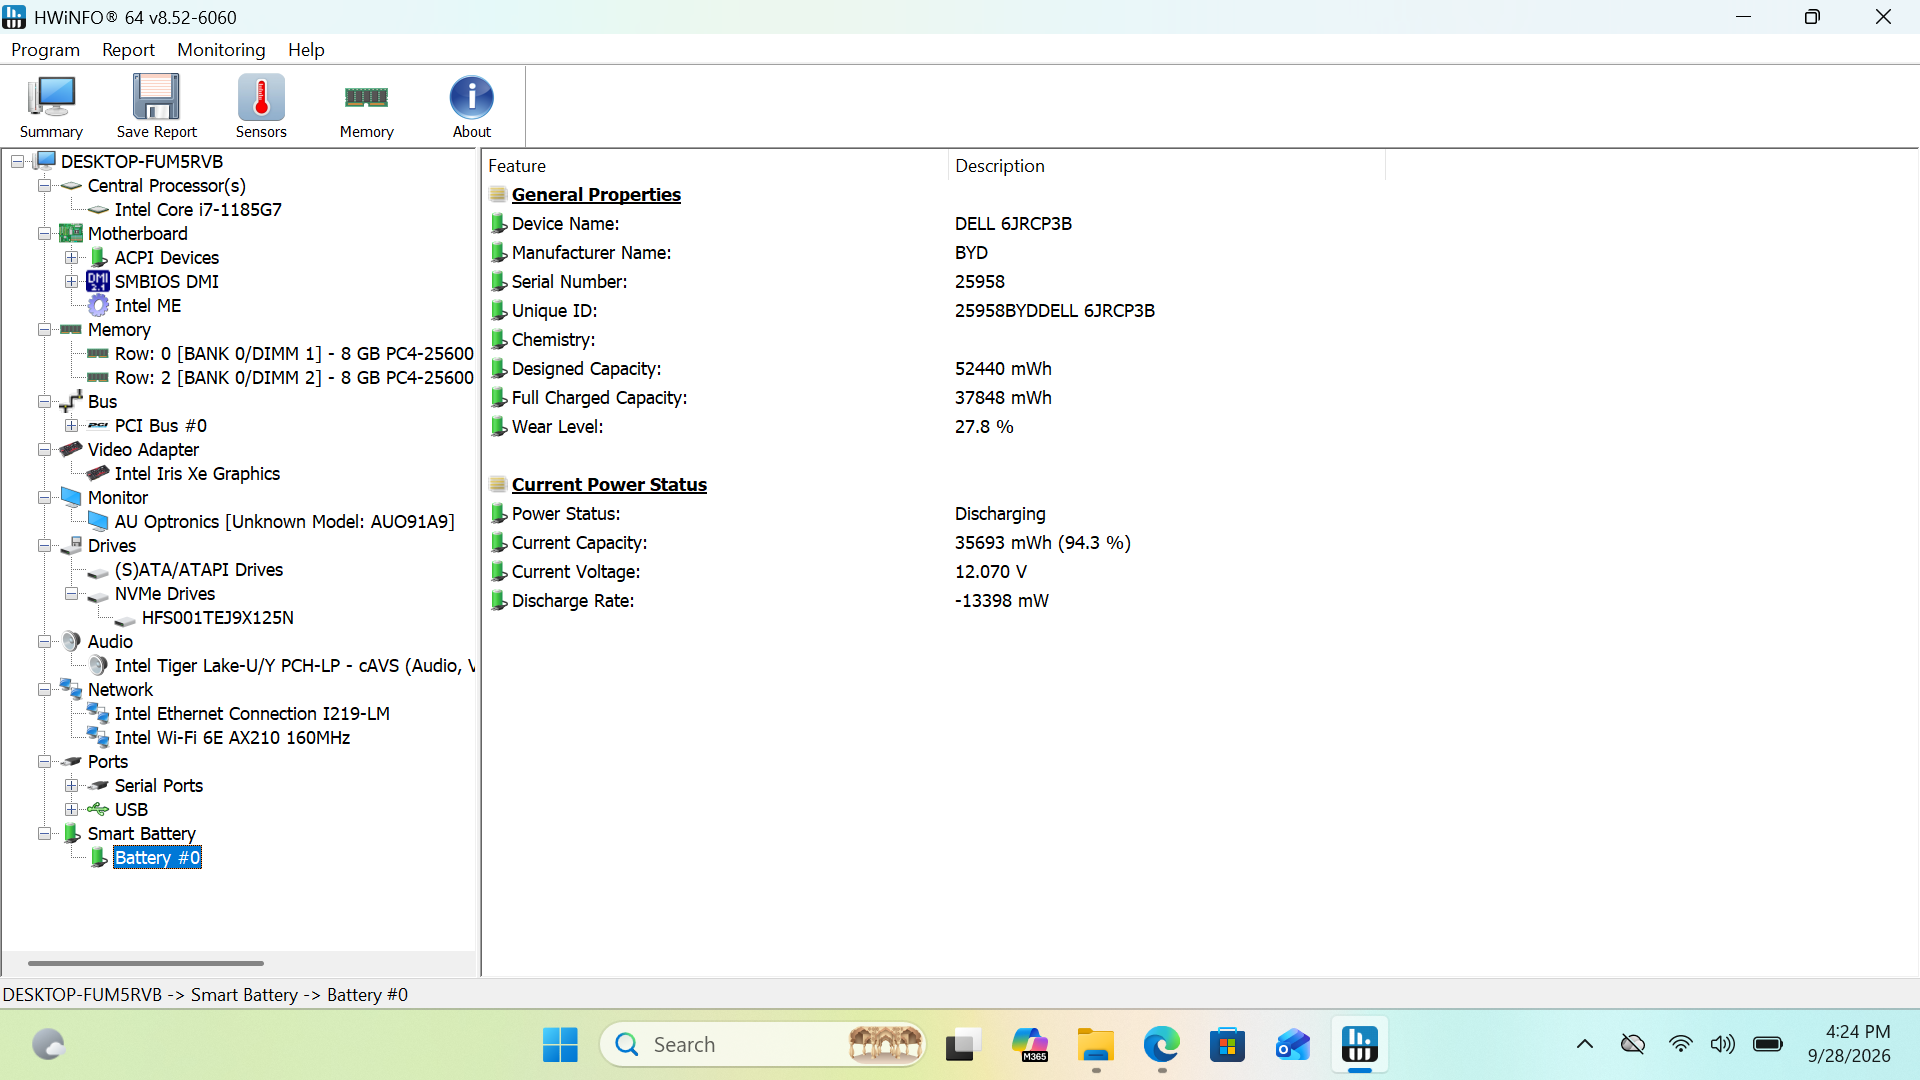Open the About info icon

[471, 106]
